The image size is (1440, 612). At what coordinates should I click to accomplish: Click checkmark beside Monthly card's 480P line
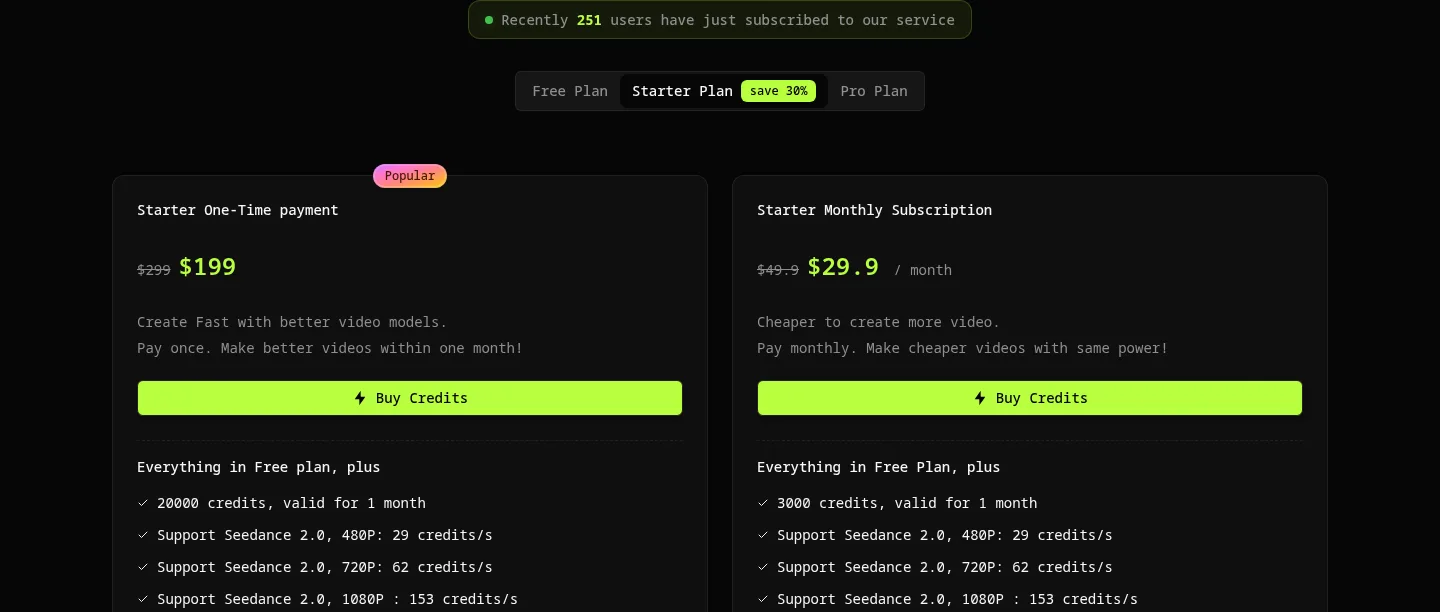click(763, 535)
